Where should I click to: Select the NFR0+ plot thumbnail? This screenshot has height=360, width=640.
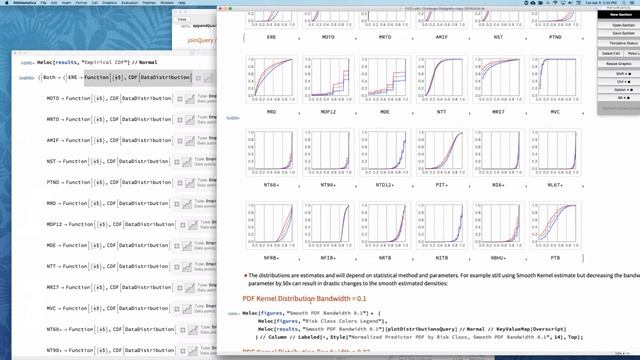pos(271,225)
